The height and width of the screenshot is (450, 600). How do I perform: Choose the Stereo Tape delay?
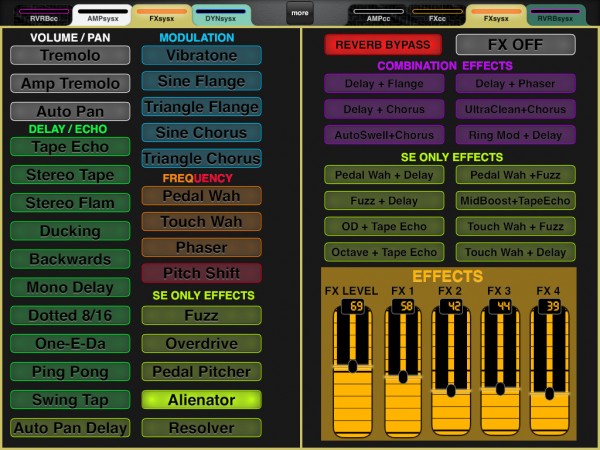(x=70, y=174)
